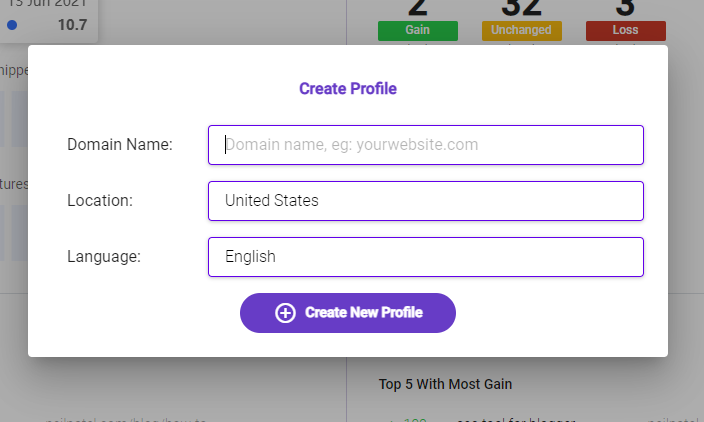Click the number 2 above Gain

pos(418,8)
